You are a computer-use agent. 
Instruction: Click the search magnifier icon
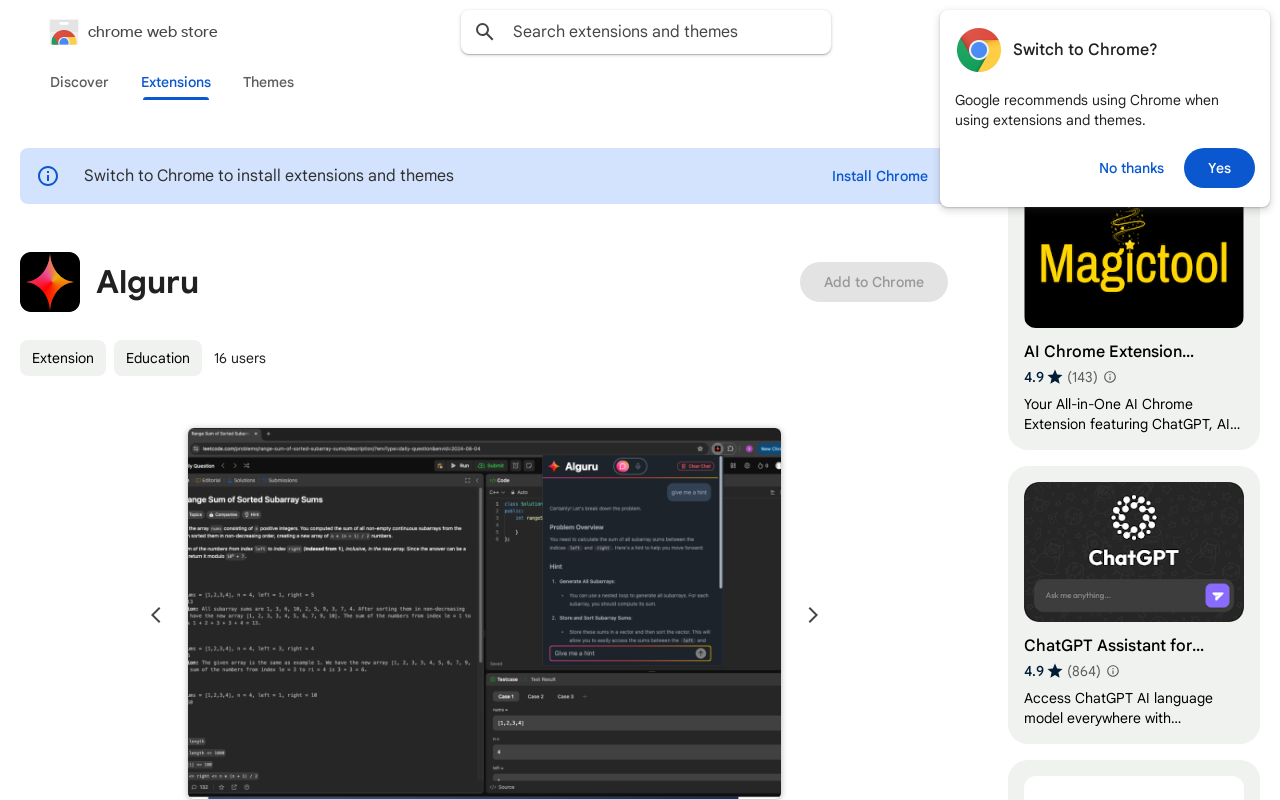click(x=484, y=31)
